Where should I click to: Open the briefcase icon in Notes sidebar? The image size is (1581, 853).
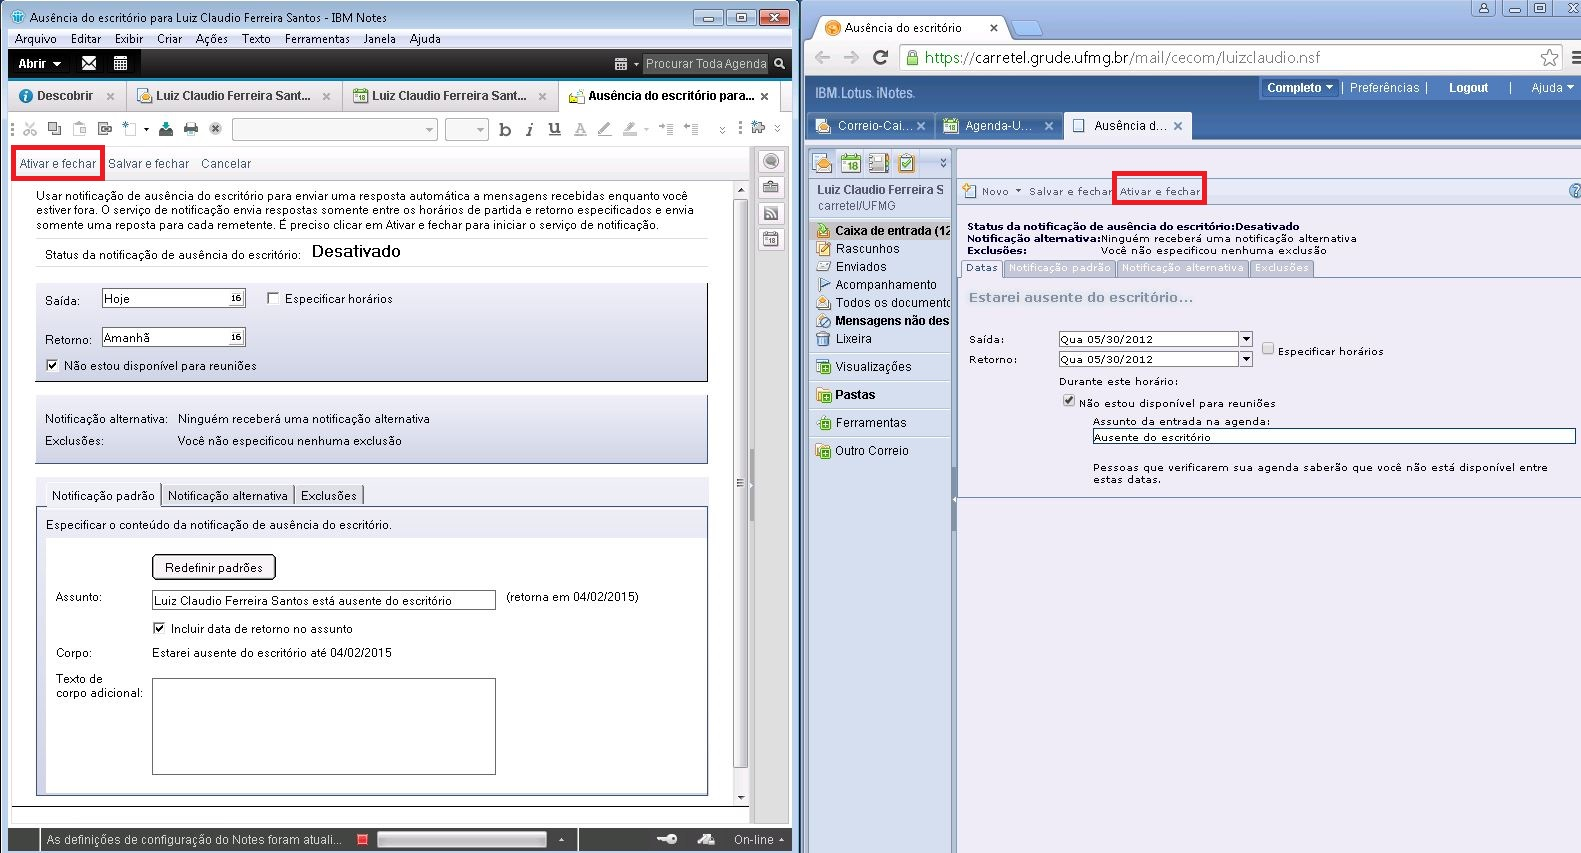coord(771,187)
